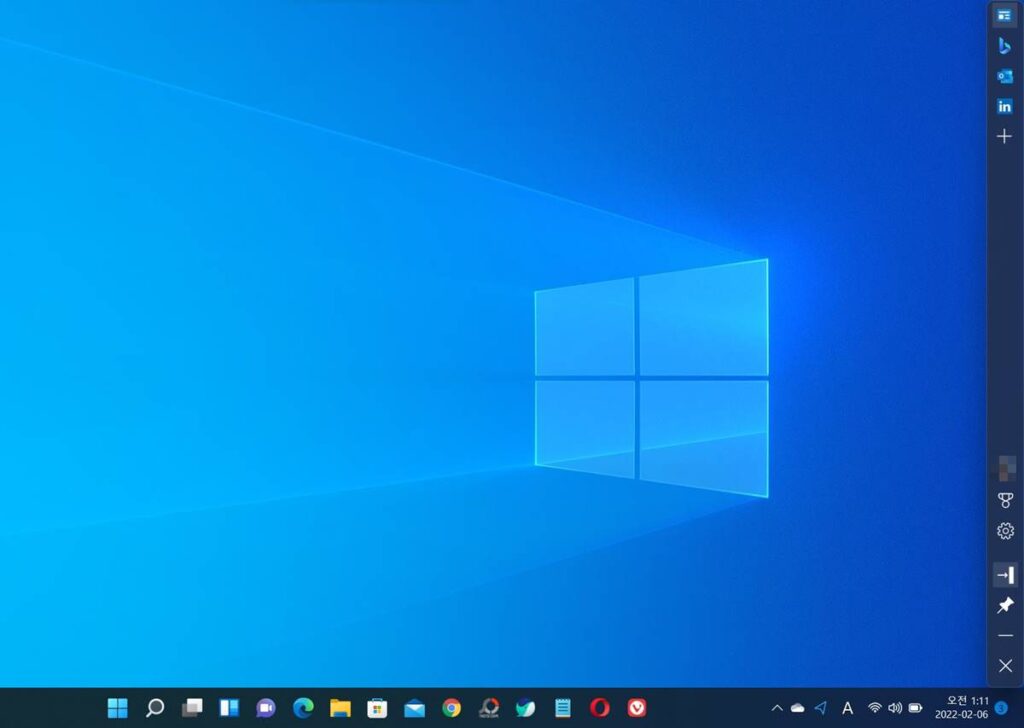1024x728 pixels.
Task: Open File Explorer from the taskbar
Action: (340, 708)
